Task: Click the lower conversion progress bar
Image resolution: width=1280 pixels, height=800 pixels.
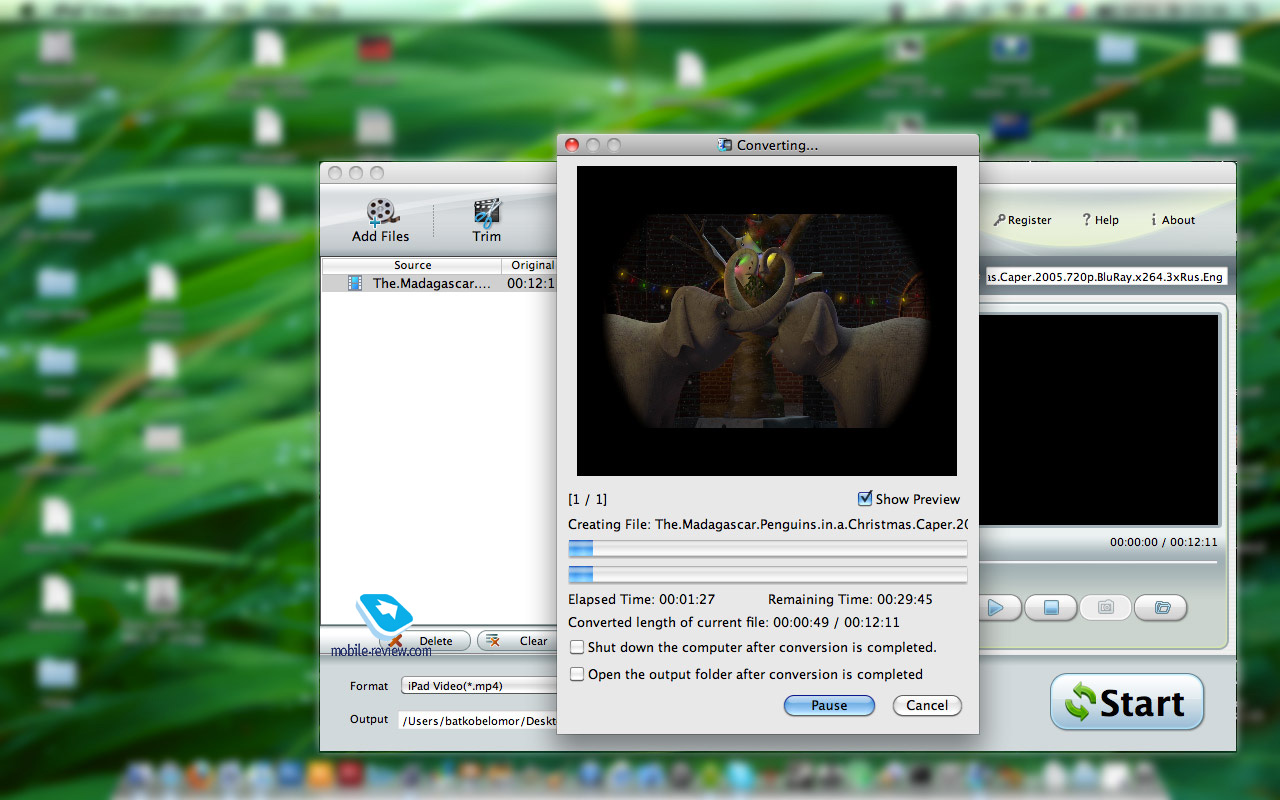Action: (x=768, y=574)
